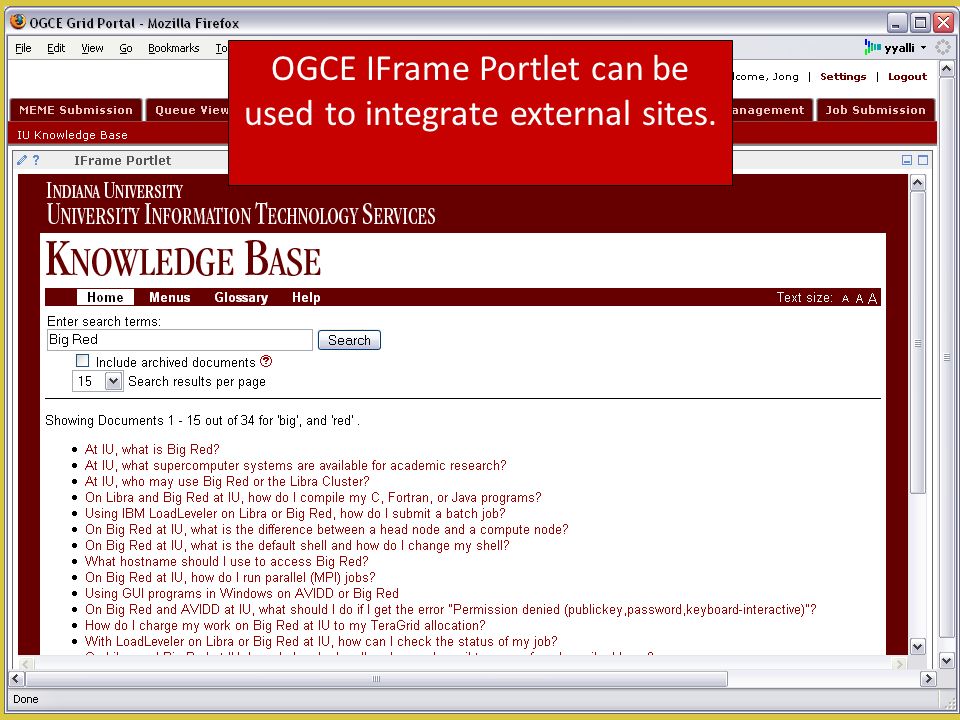Select the smallest text size A
960x720 pixels.
coord(846,299)
